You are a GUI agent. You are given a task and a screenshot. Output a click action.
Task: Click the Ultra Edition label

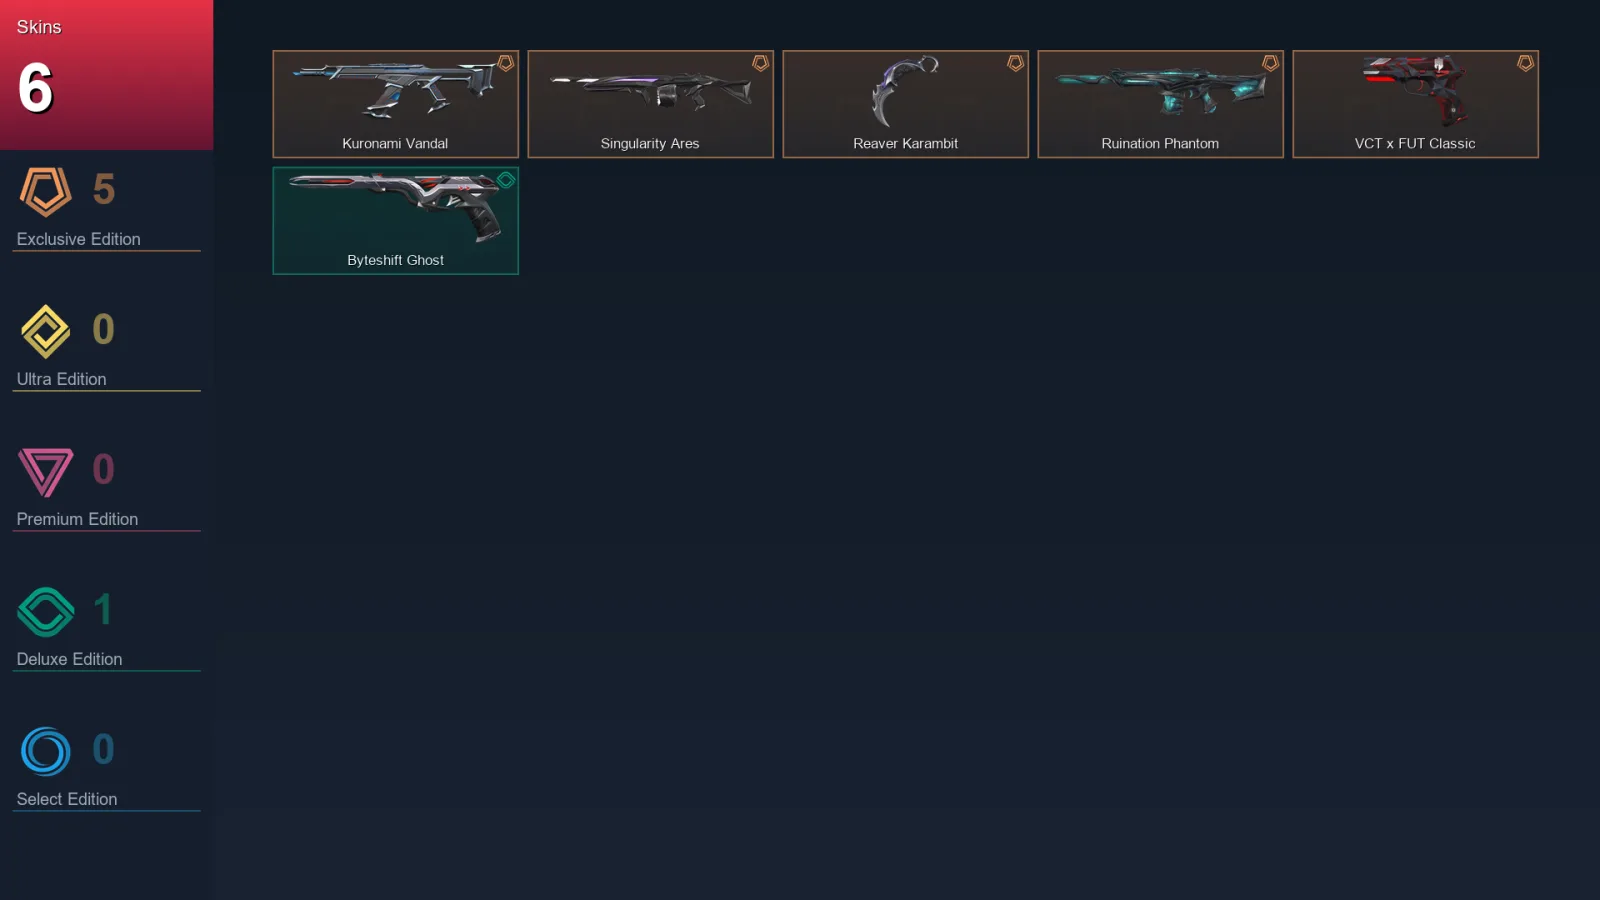click(61, 379)
